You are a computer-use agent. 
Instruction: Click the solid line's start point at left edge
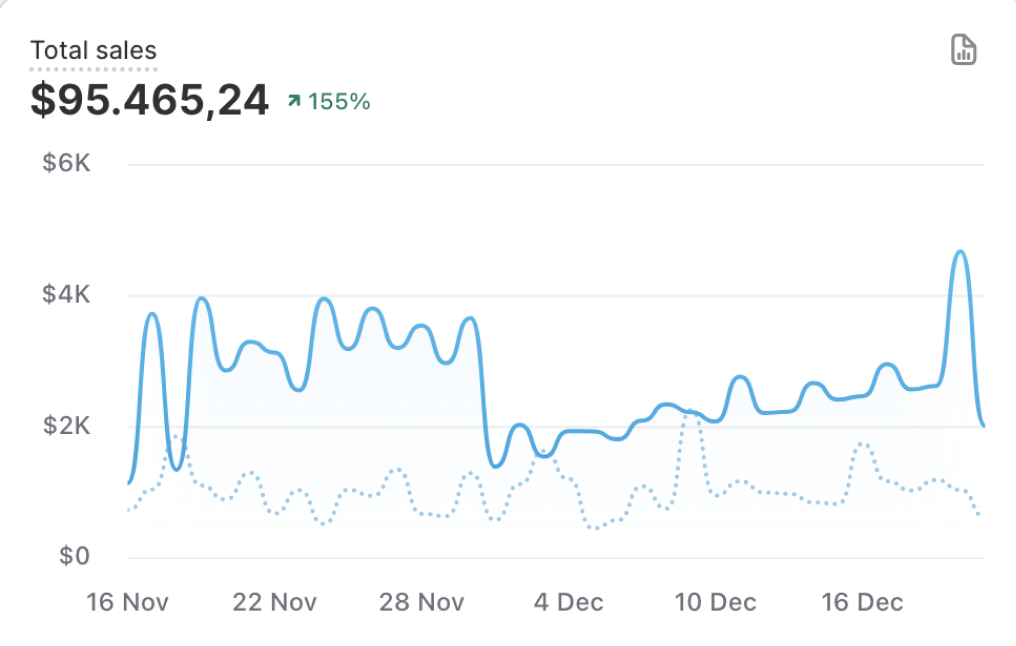pyautogui.click(x=129, y=483)
